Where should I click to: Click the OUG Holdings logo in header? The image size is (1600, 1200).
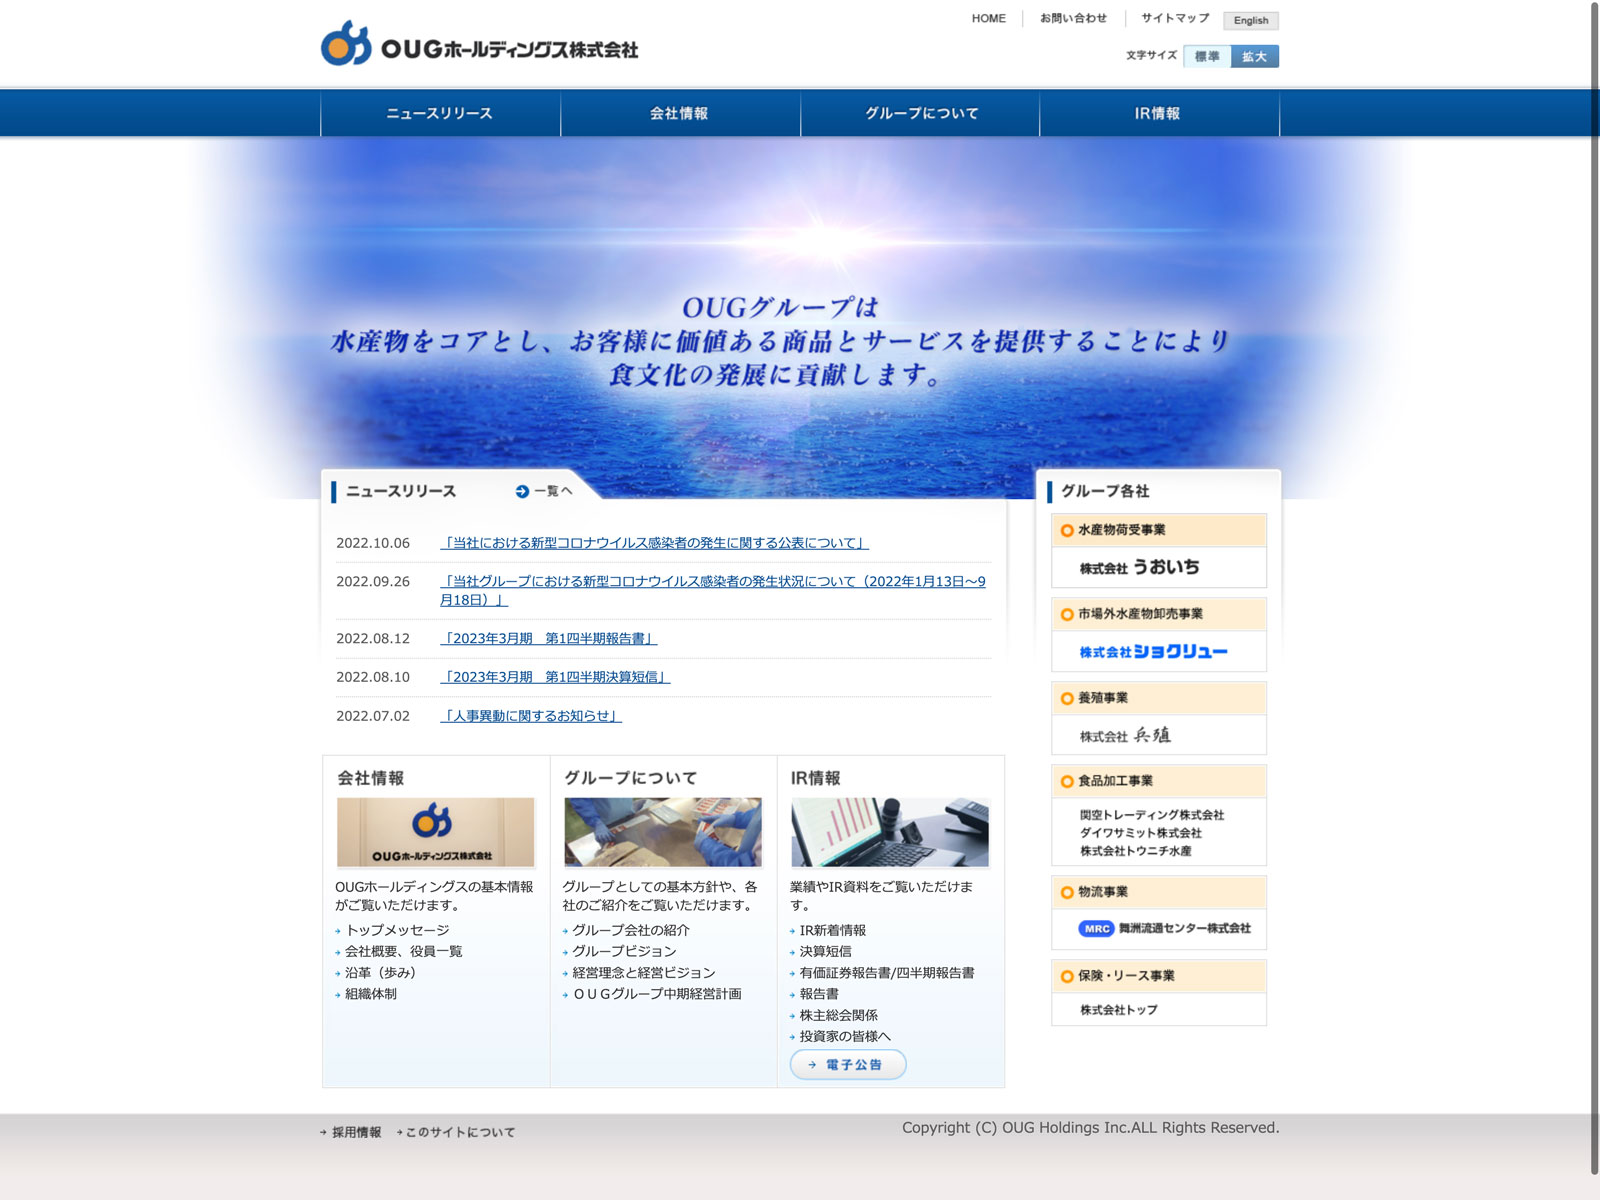coord(479,45)
